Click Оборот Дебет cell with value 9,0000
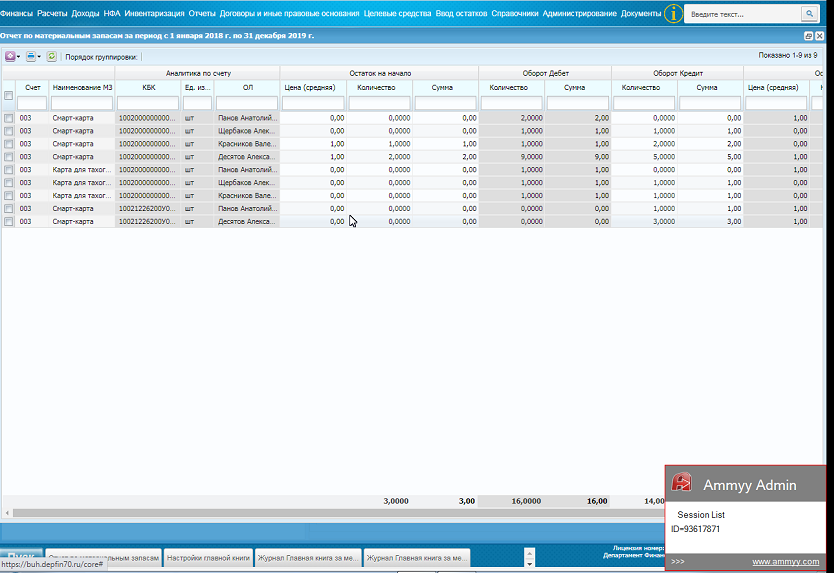This screenshot has height=573, width=834. (x=512, y=157)
